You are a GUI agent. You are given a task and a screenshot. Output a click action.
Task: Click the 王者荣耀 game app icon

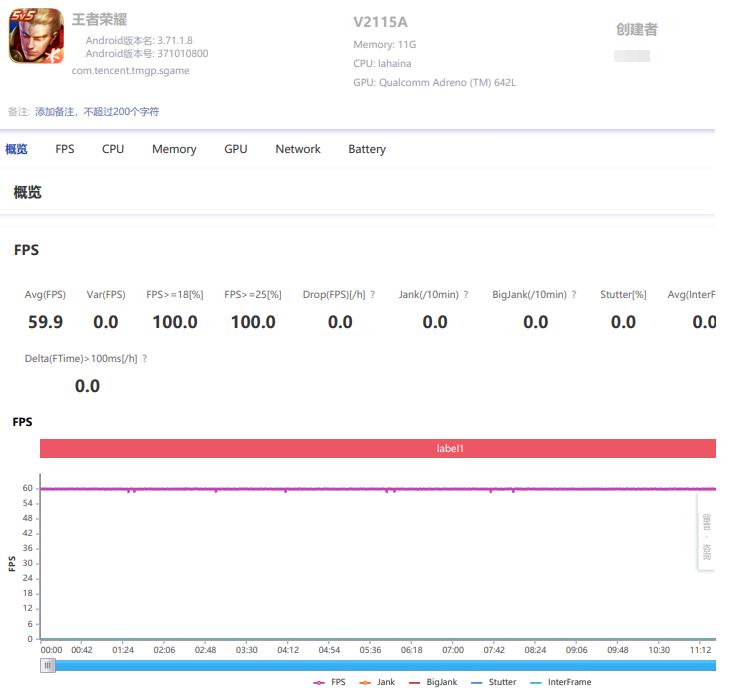36,35
